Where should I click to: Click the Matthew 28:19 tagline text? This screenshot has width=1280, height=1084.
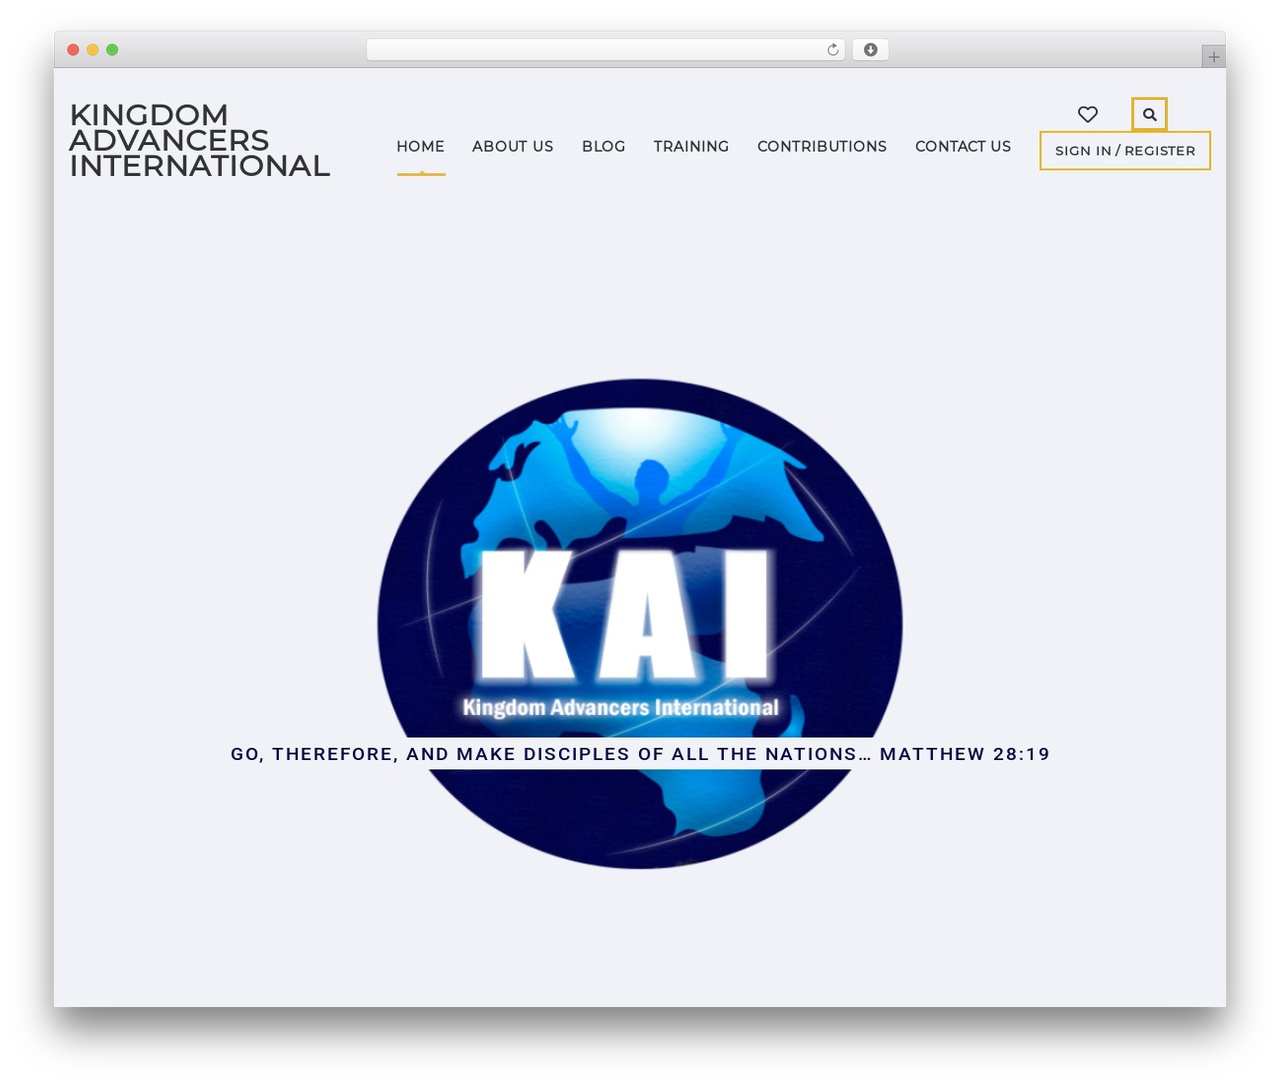640,754
